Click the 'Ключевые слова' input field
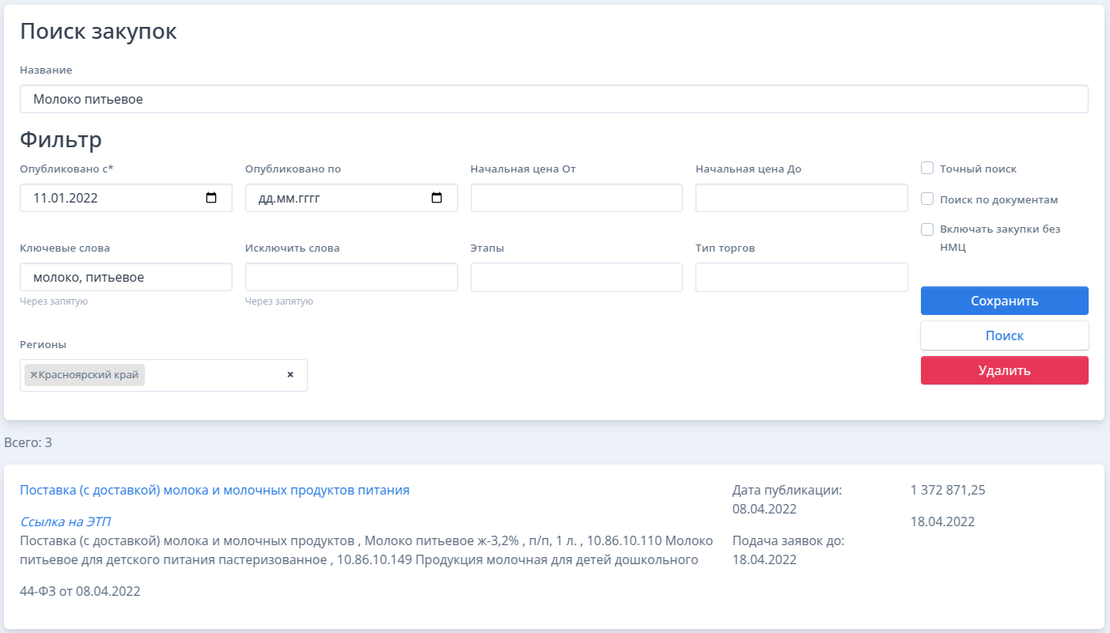Viewport: 1110px width, 633px height. coord(126,277)
